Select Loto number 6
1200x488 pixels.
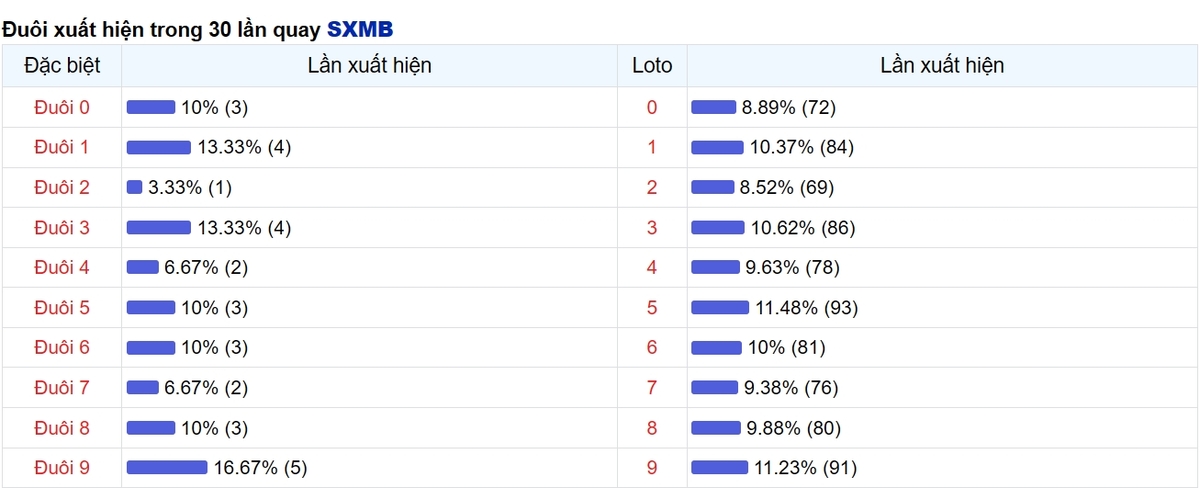point(652,347)
